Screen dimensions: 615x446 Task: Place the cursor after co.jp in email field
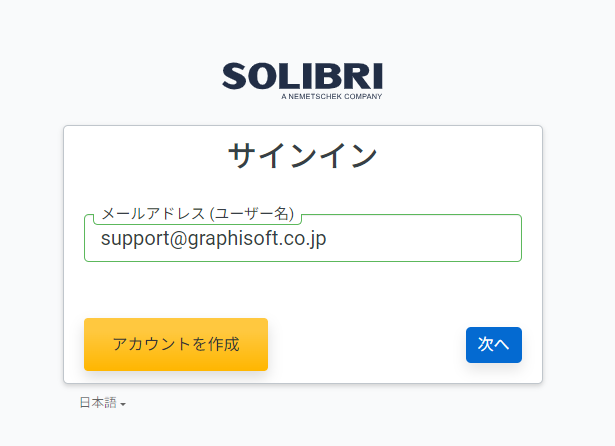(x=327, y=238)
